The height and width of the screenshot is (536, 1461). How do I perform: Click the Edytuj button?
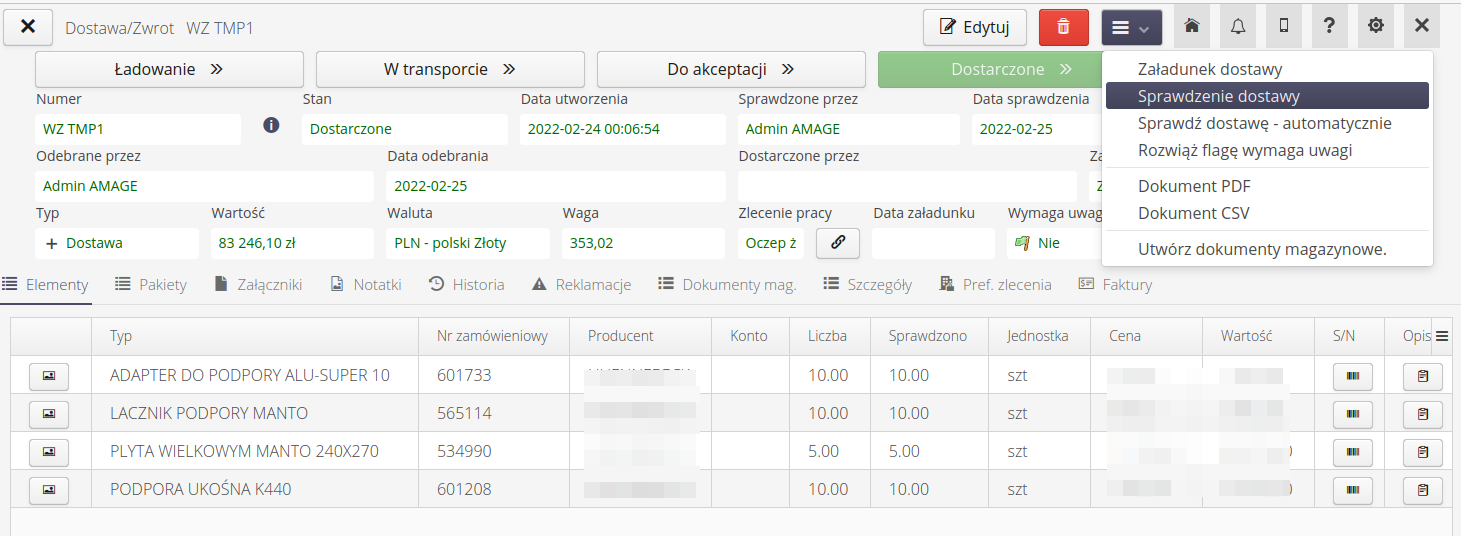974,27
